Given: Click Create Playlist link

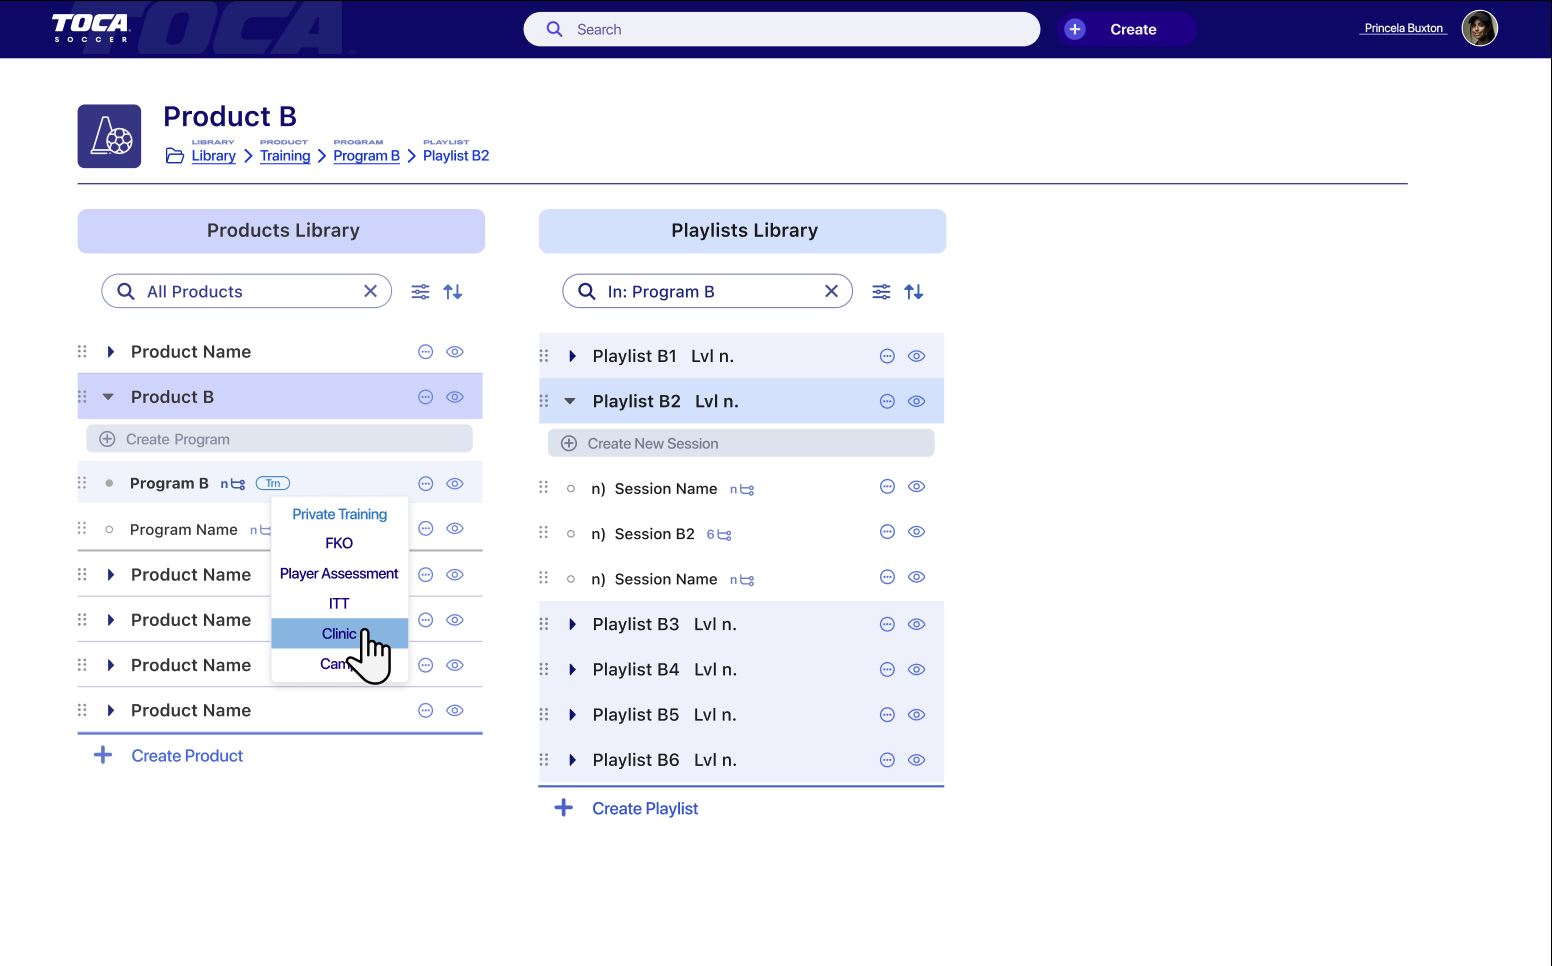Looking at the screenshot, I should tap(644, 809).
